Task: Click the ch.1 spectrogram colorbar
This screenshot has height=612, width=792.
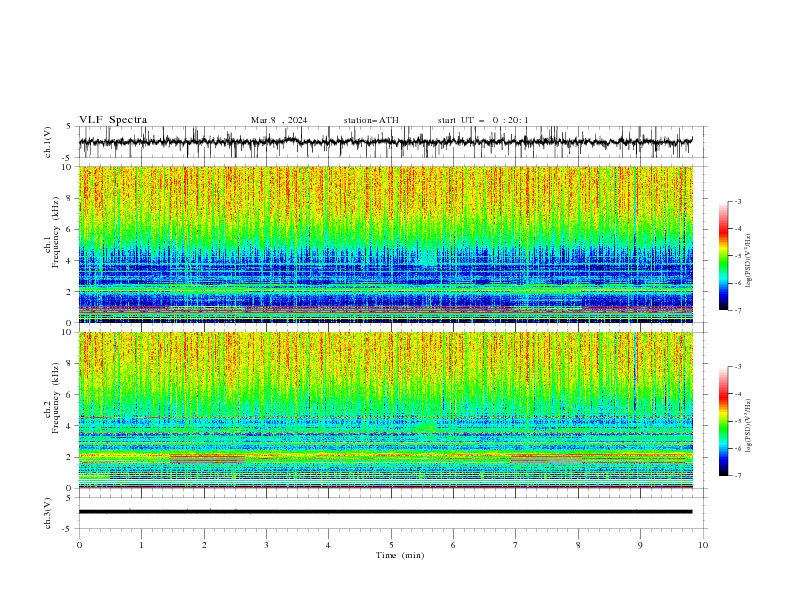Action: pyautogui.click(x=723, y=256)
